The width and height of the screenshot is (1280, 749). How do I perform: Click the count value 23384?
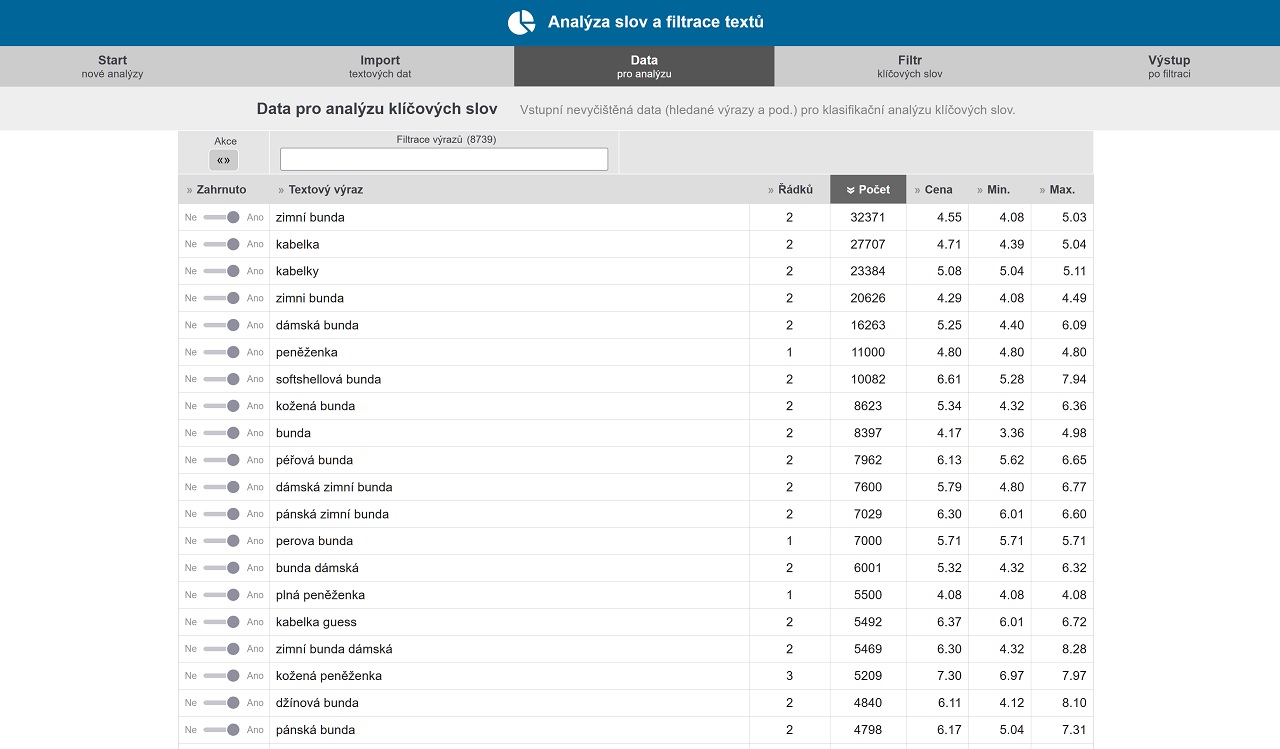(868, 271)
